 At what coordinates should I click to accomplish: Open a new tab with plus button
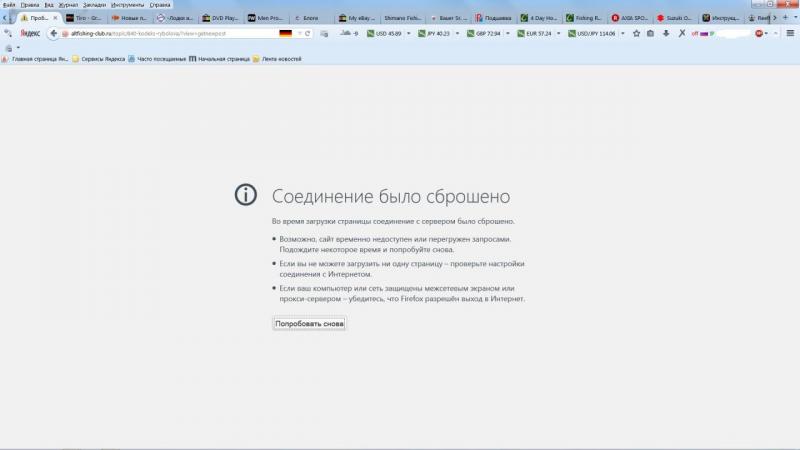click(x=785, y=17)
